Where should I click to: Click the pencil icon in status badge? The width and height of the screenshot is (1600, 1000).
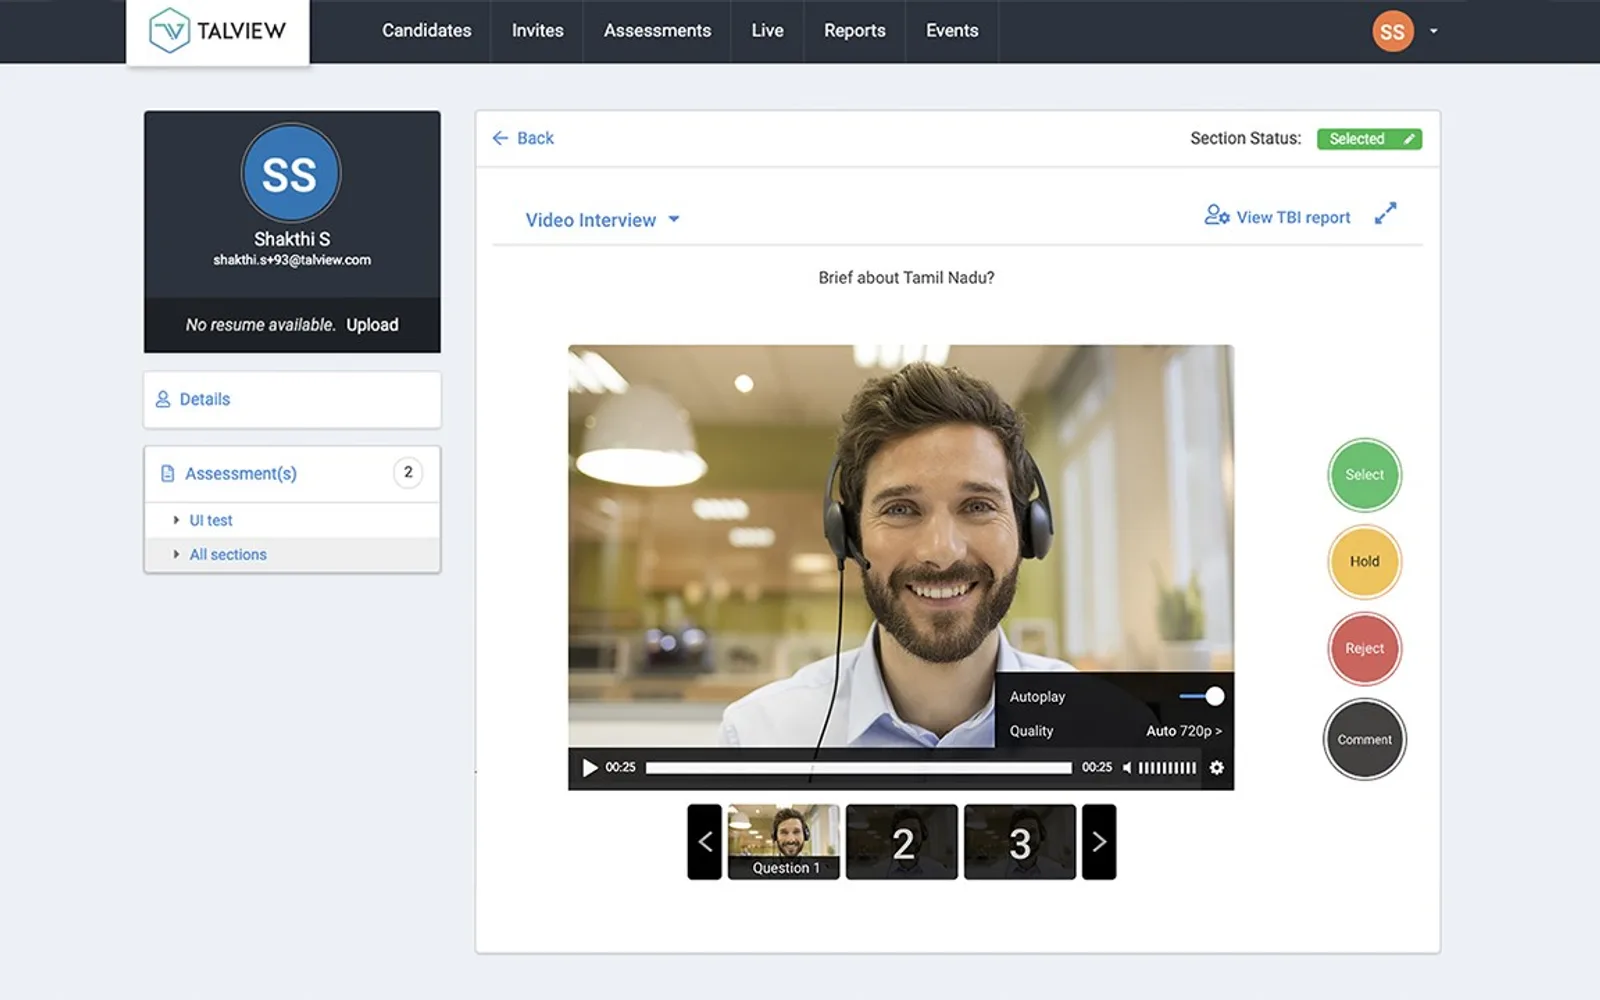pyautogui.click(x=1408, y=139)
